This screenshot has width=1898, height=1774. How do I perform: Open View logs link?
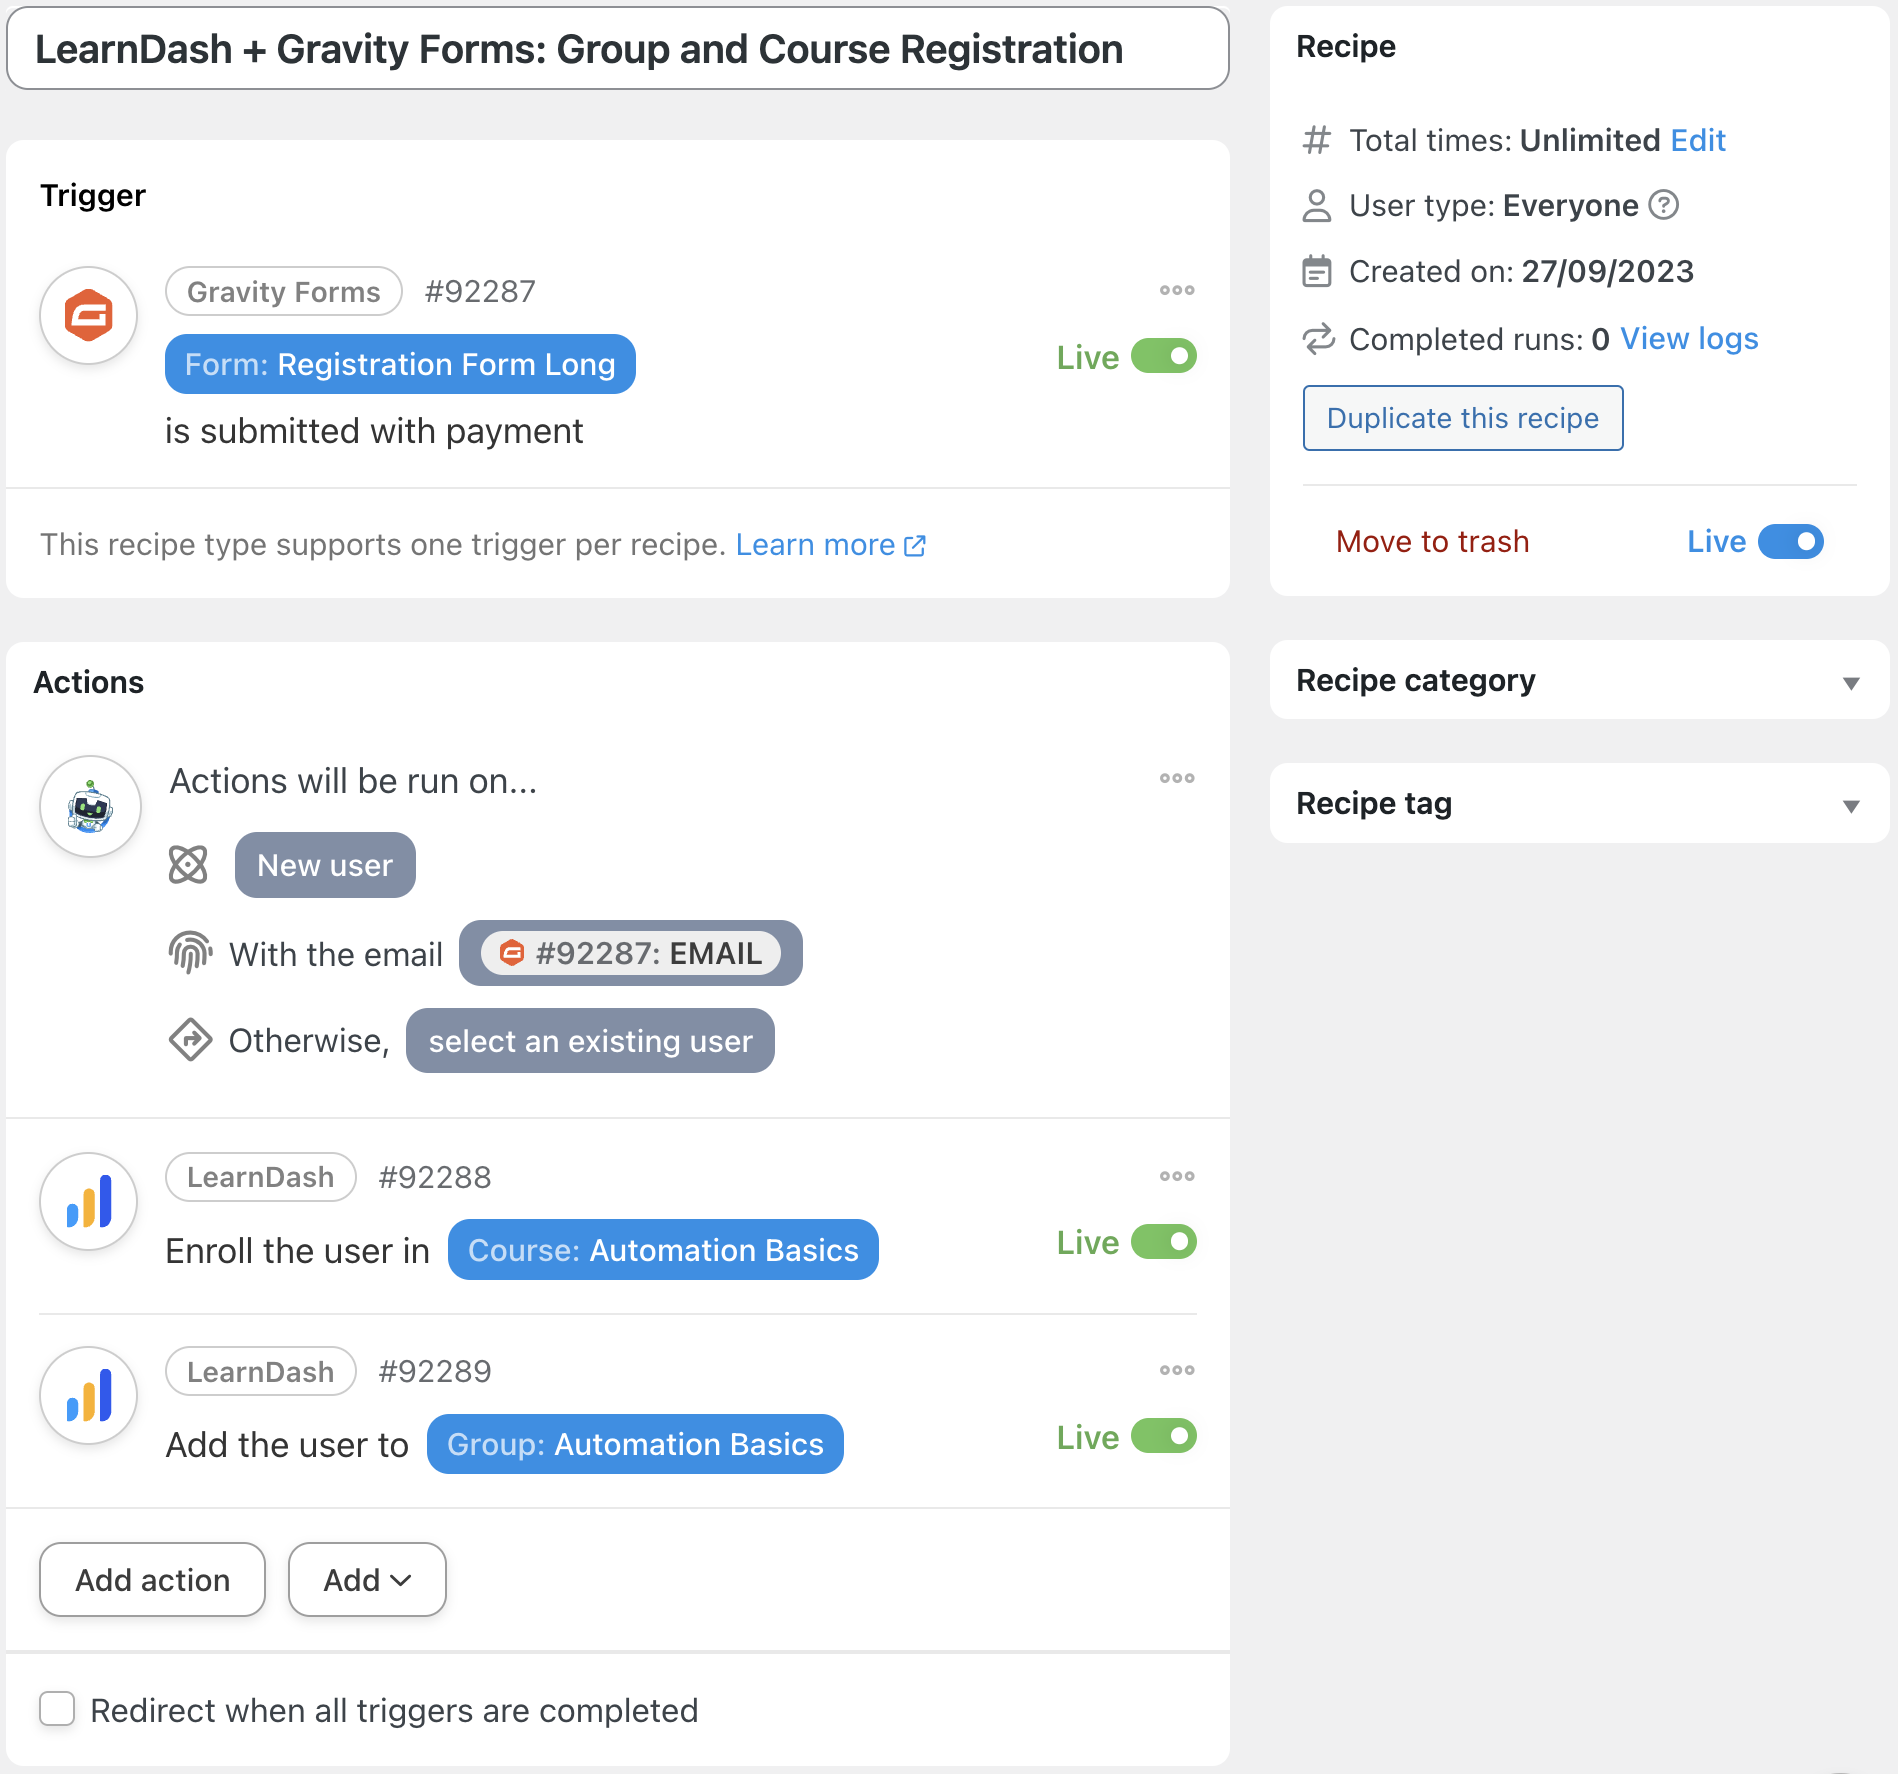coord(1689,339)
